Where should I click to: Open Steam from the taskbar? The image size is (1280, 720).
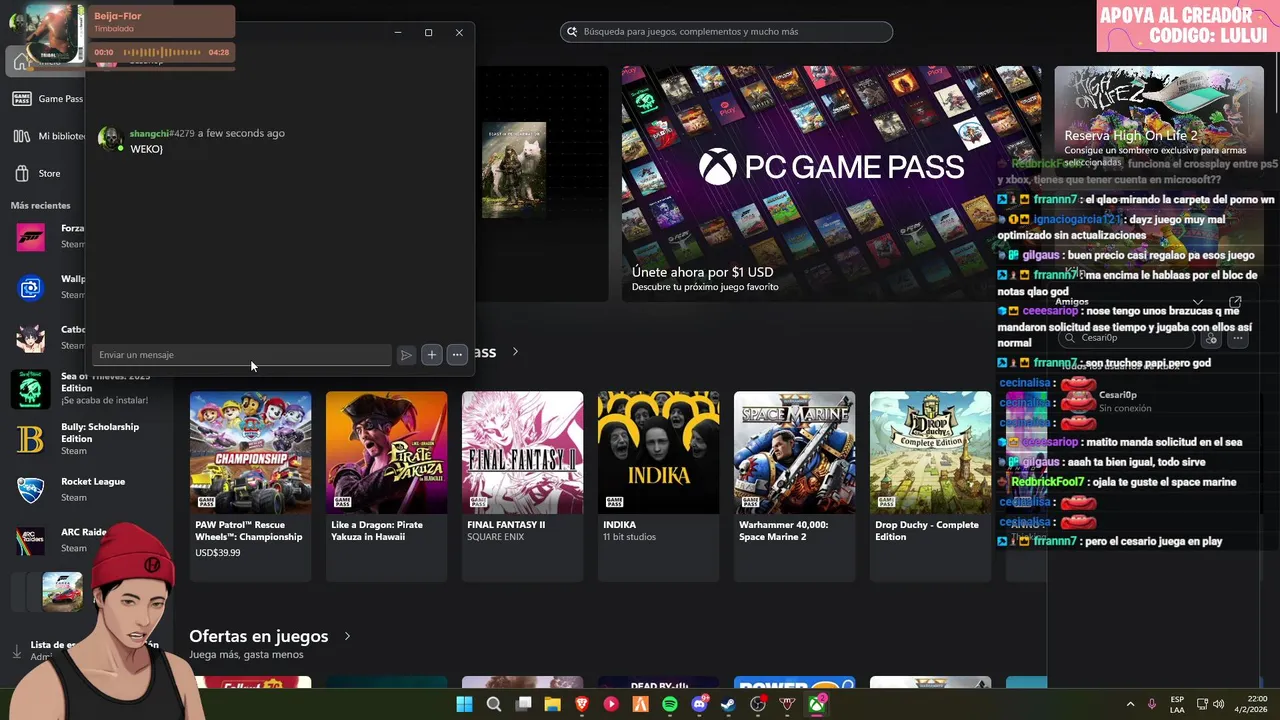pos(729,704)
